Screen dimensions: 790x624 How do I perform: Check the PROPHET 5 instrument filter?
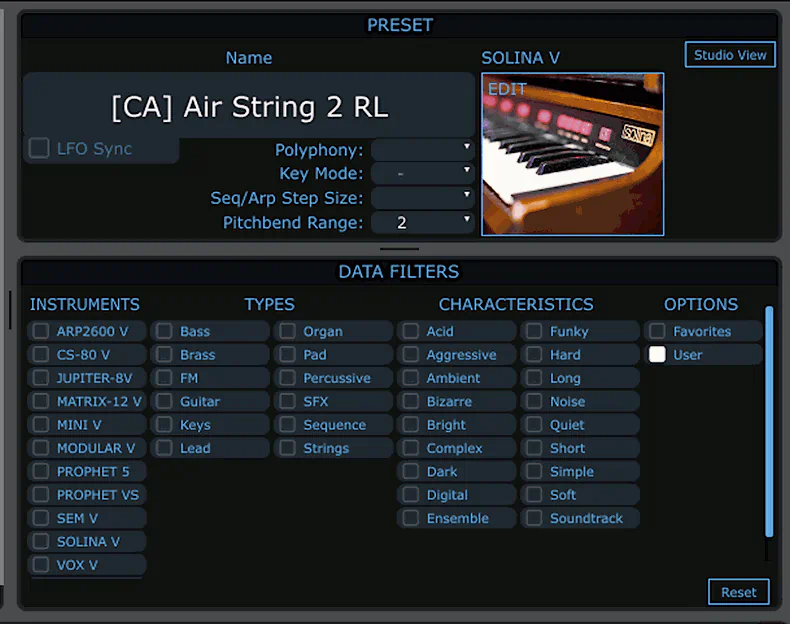tap(41, 471)
